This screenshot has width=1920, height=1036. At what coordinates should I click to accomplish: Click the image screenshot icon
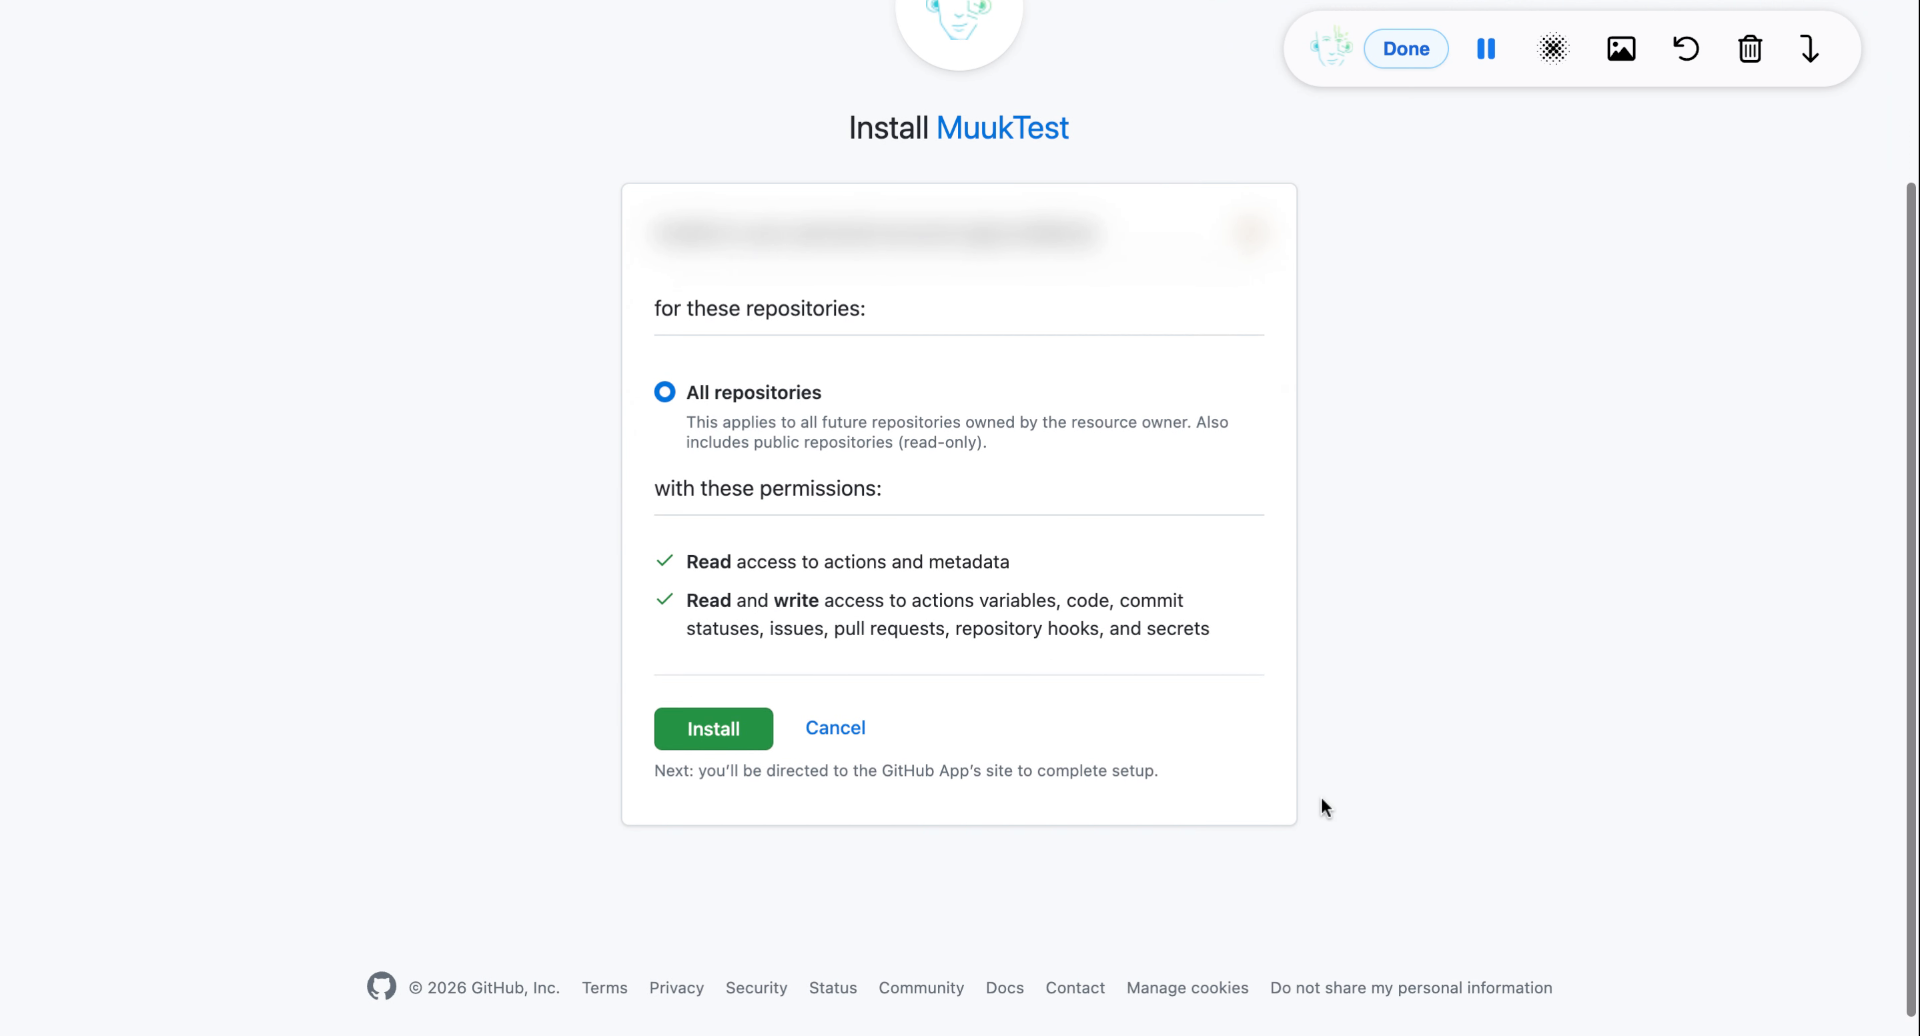pyautogui.click(x=1621, y=49)
